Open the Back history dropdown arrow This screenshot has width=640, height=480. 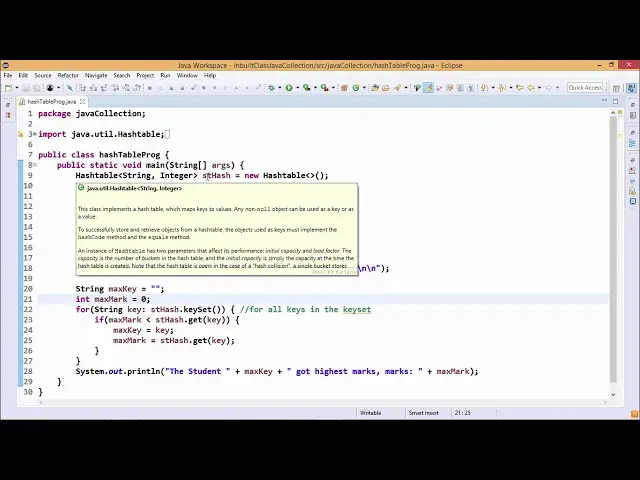point(539,88)
